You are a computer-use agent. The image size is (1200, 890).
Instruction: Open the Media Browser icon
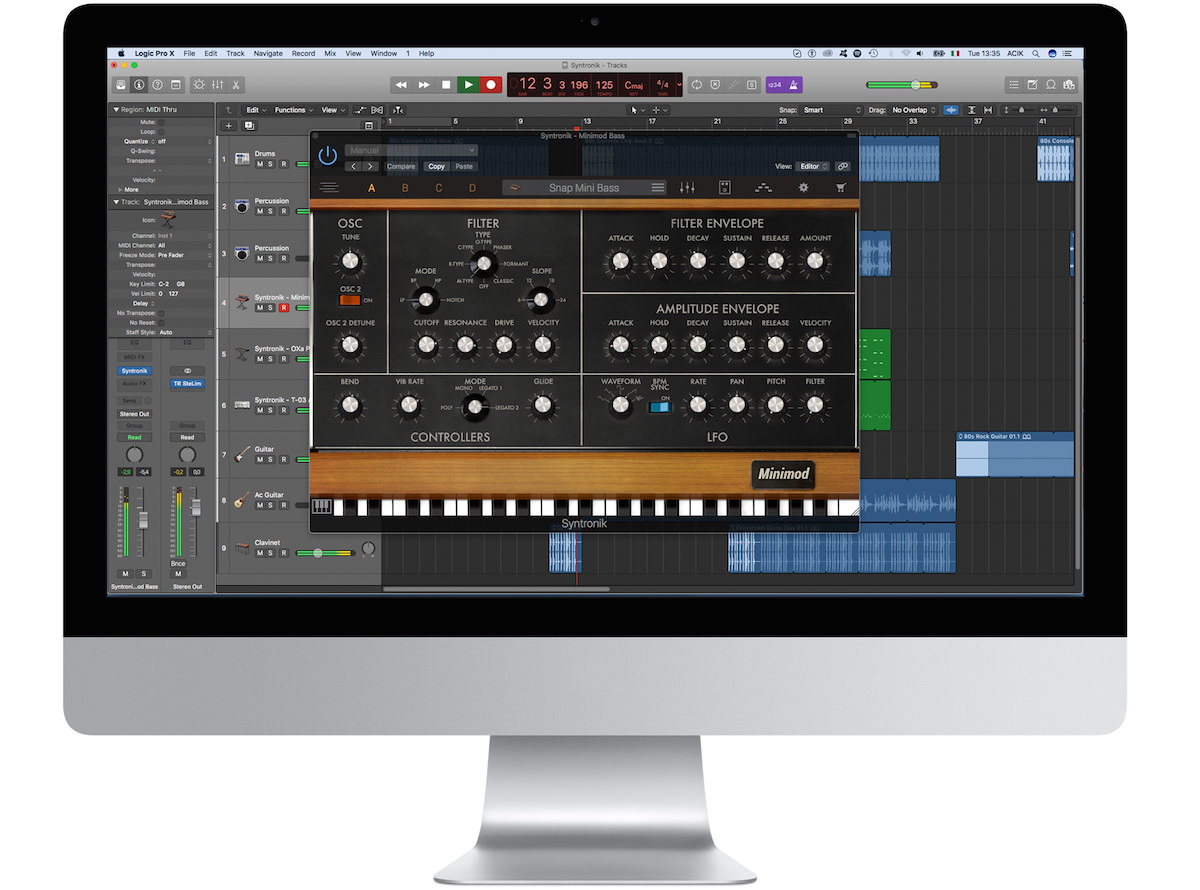[x=1070, y=85]
